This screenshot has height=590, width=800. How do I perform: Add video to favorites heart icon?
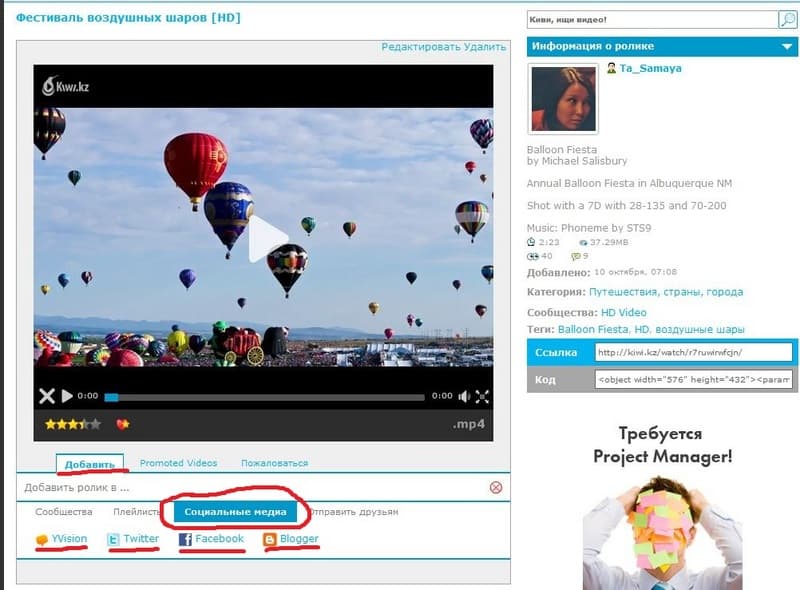(x=123, y=424)
